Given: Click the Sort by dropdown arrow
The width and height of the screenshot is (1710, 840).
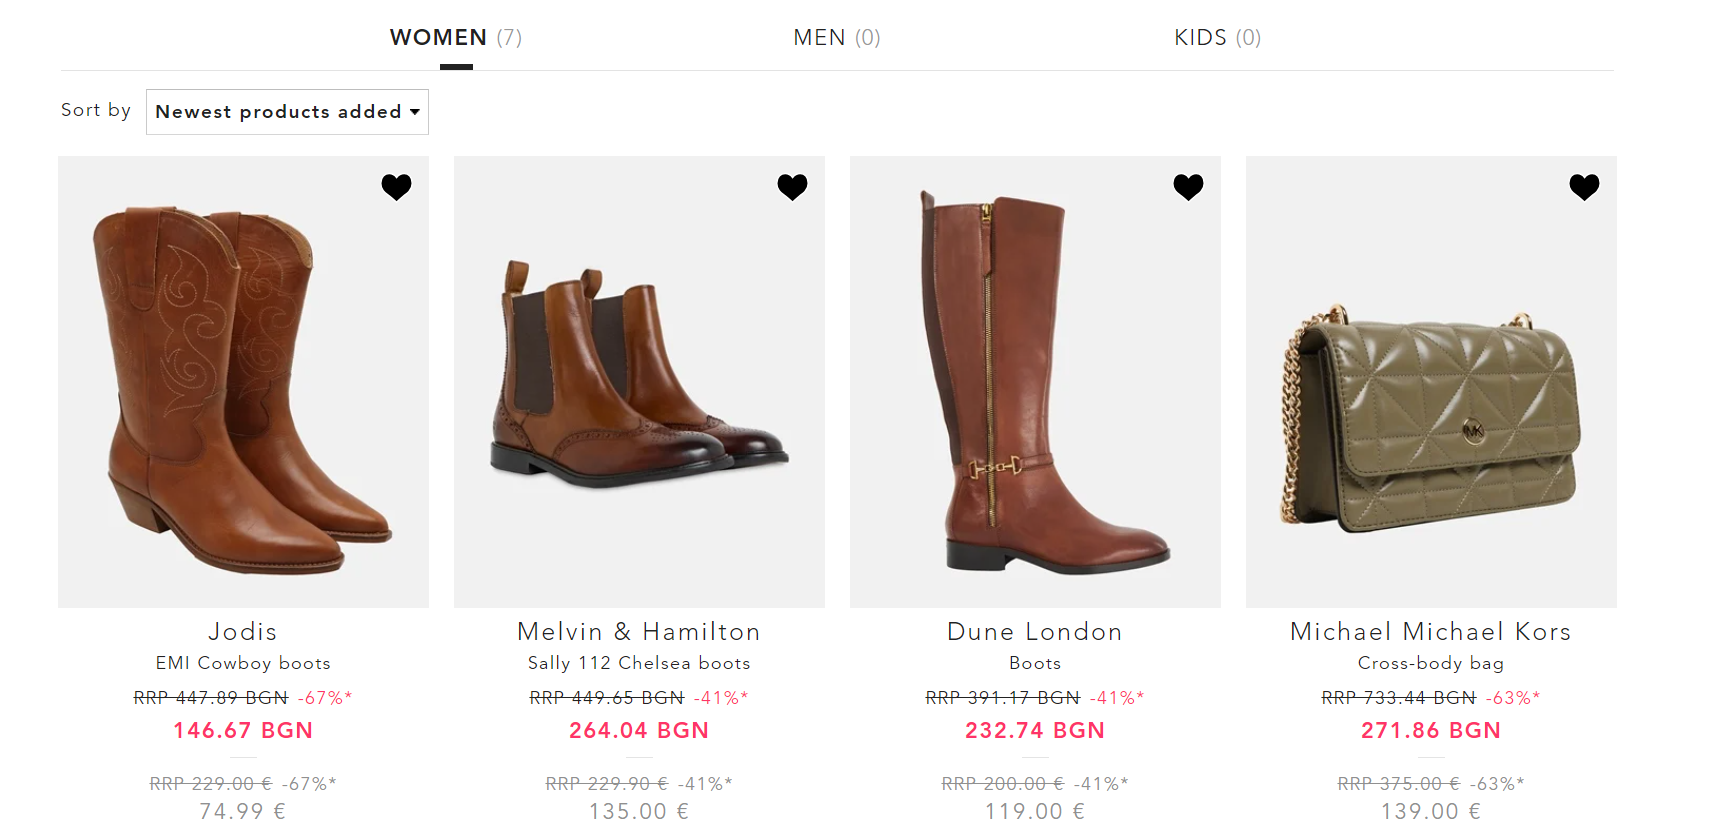Looking at the screenshot, I should point(414,112).
